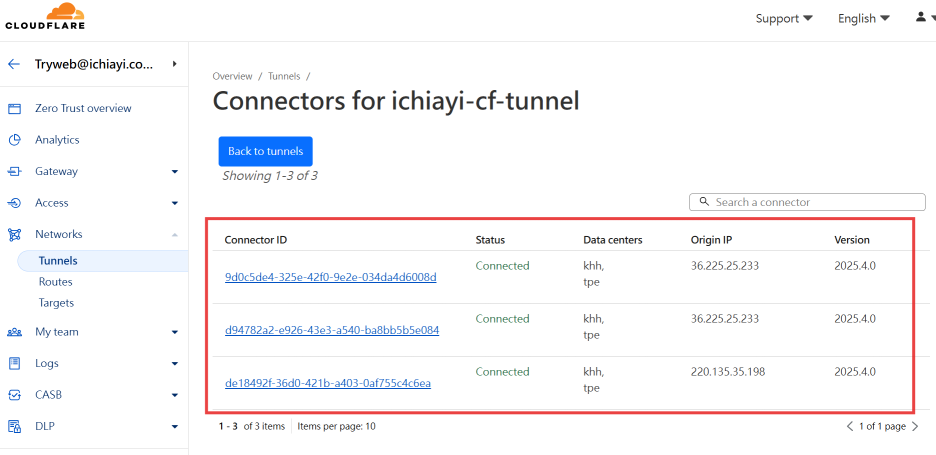The height and width of the screenshot is (455, 936).
Task: Expand the My team menu chevron
Action: (175, 332)
